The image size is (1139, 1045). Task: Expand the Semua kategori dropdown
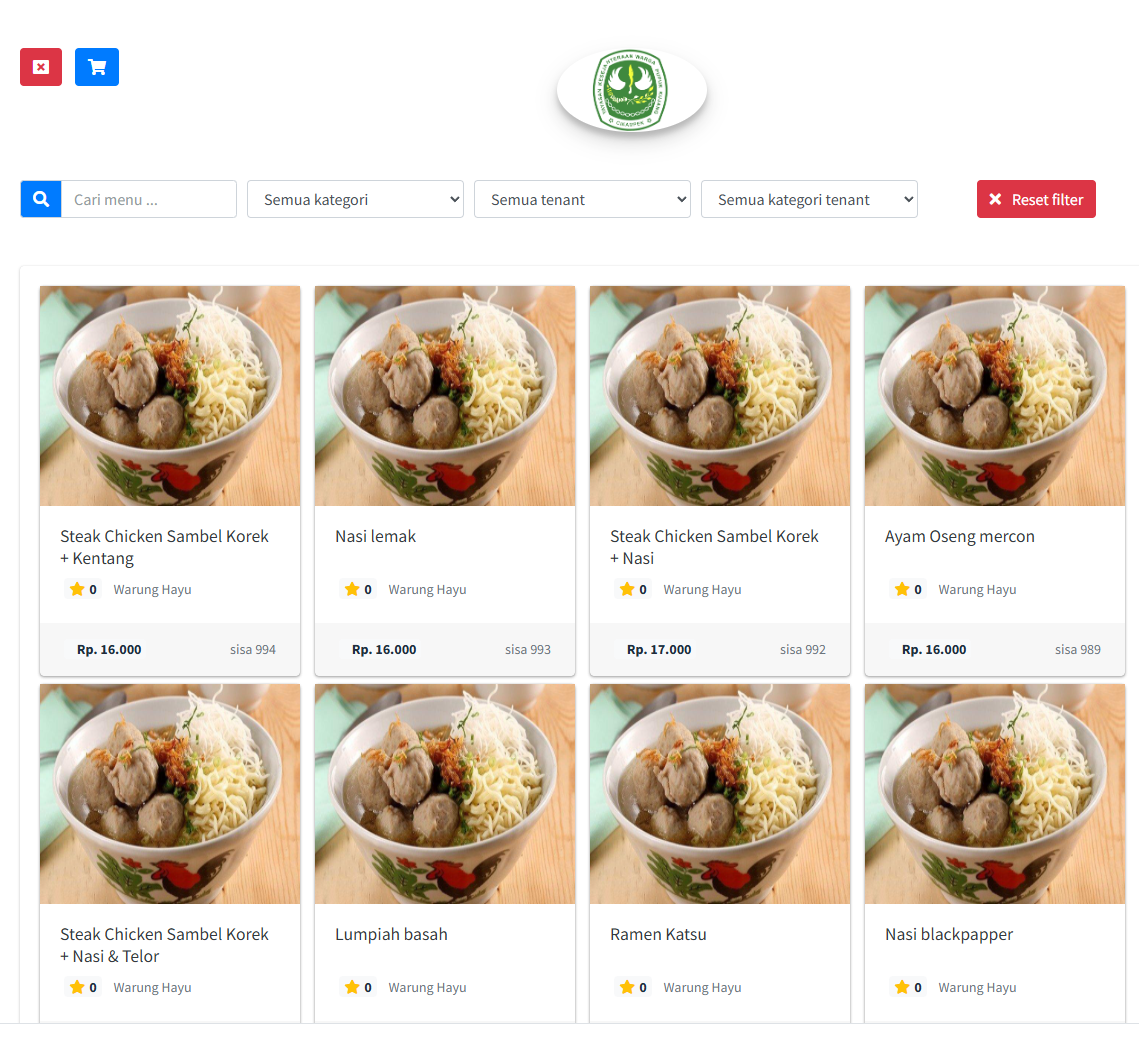click(355, 199)
